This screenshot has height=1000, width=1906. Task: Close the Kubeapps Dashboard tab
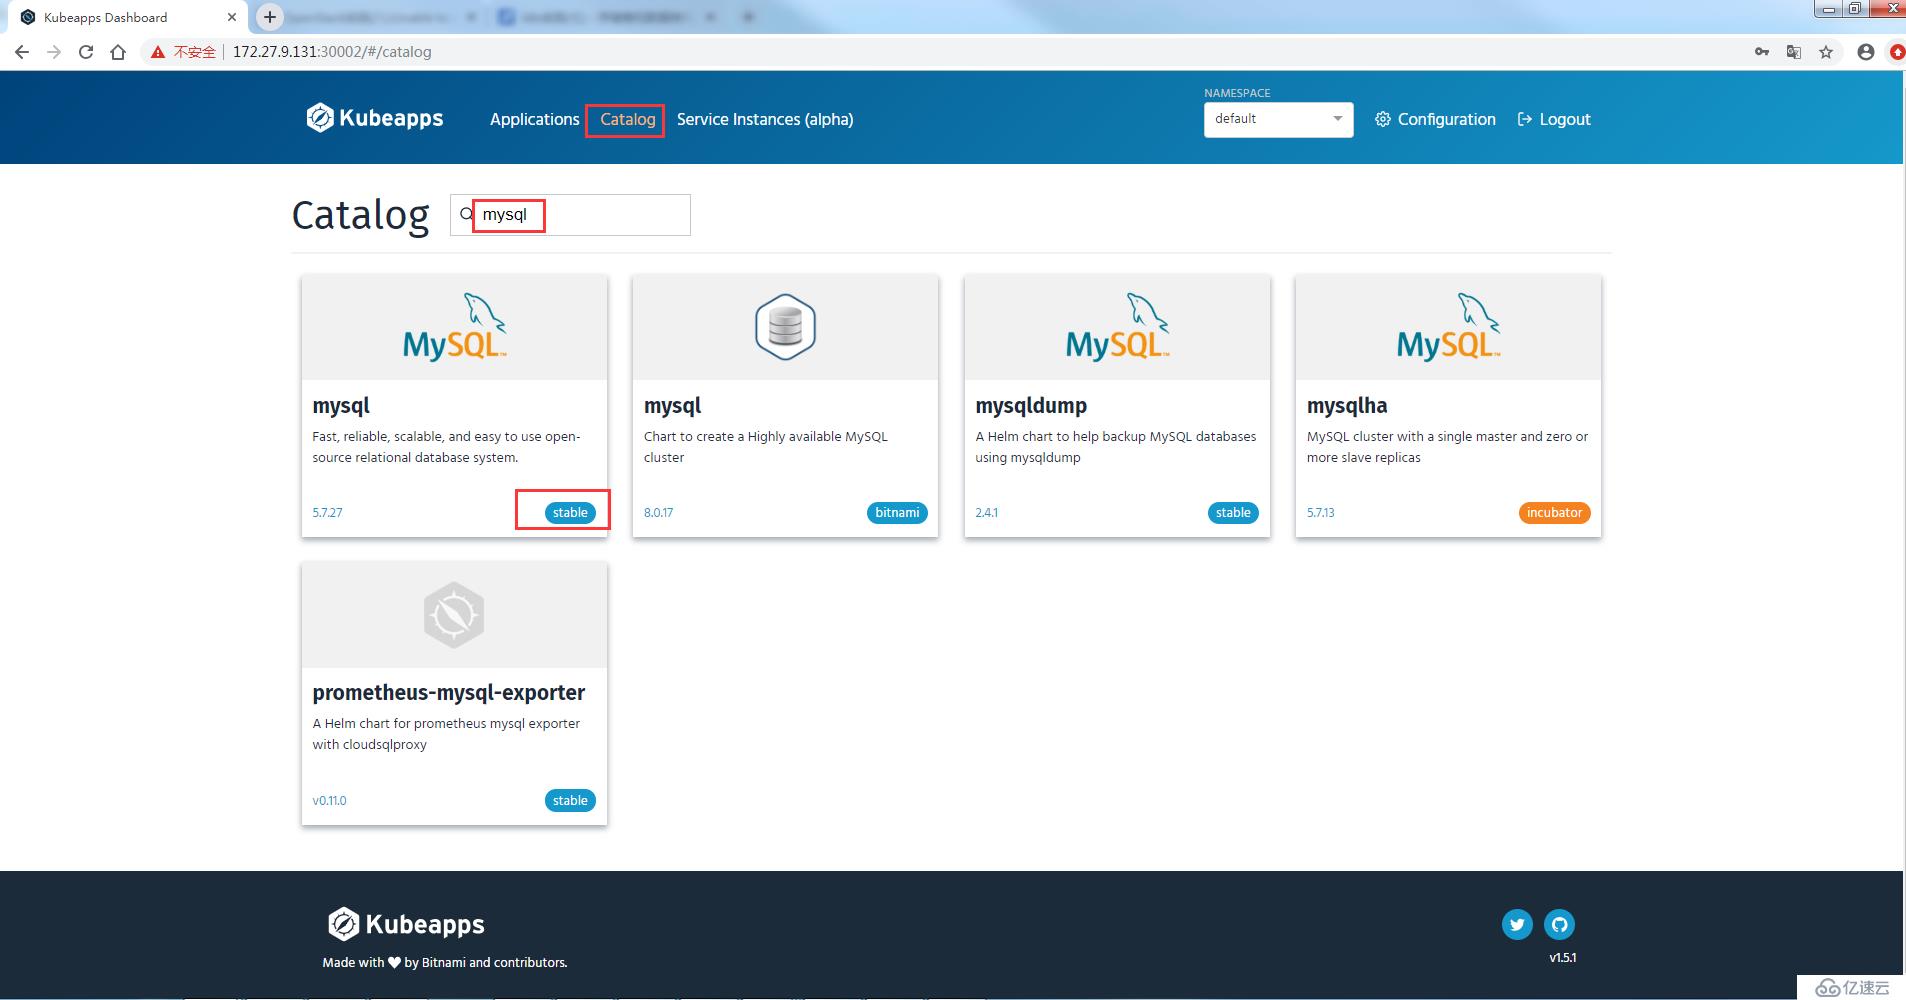(231, 17)
